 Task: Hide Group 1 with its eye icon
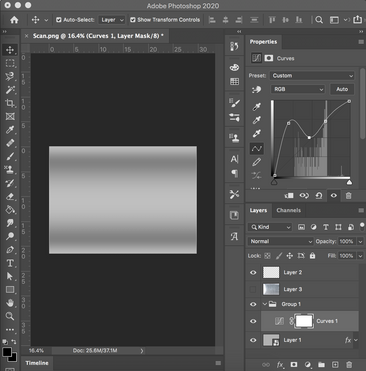pyautogui.click(x=253, y=304)
